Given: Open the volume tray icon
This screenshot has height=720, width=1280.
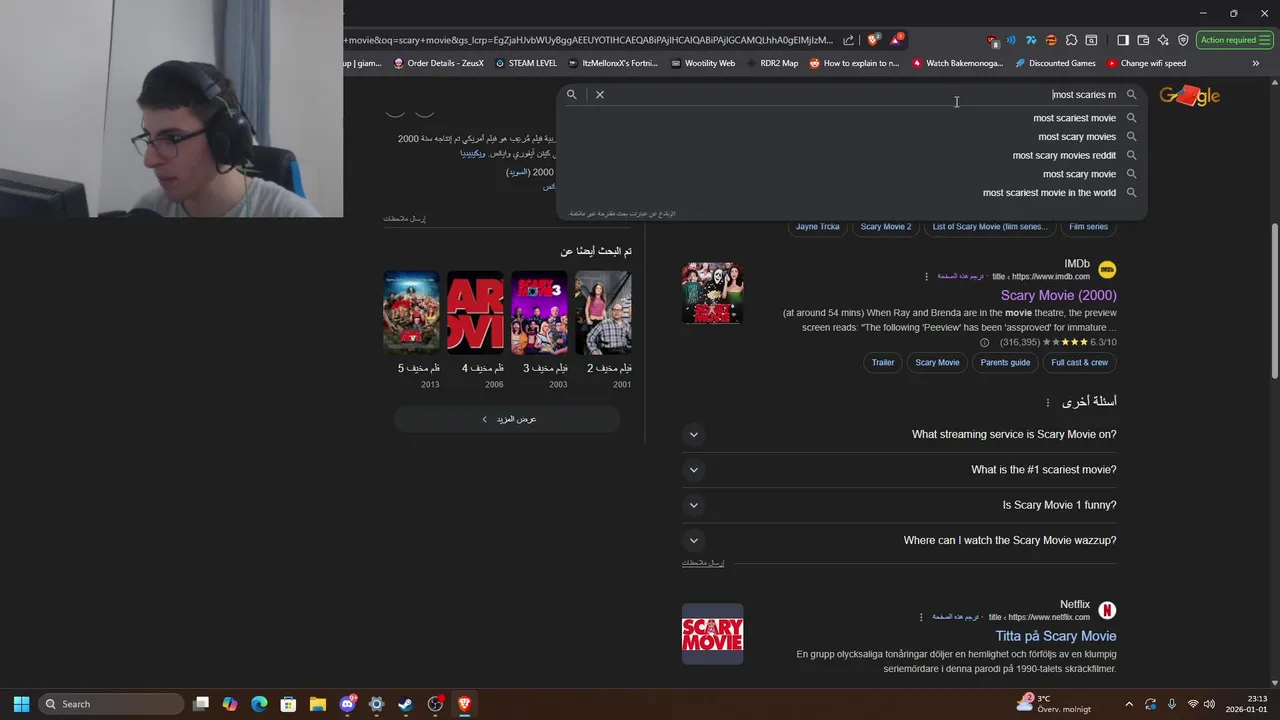Looking at the screenshot, I should tap(1209, 704).
